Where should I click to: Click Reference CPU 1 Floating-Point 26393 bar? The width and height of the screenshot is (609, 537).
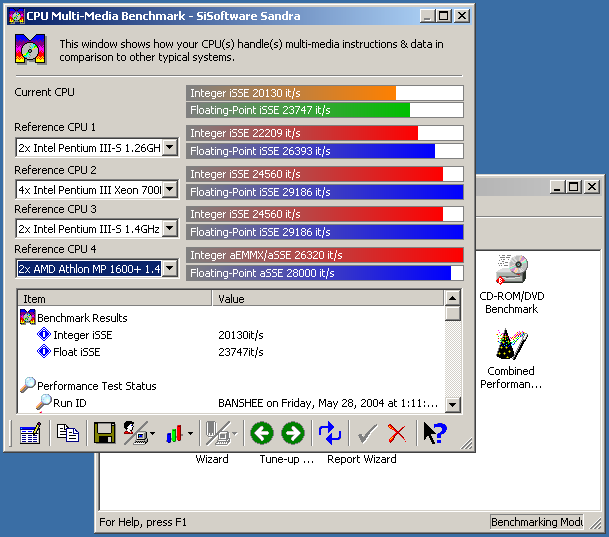325,151
